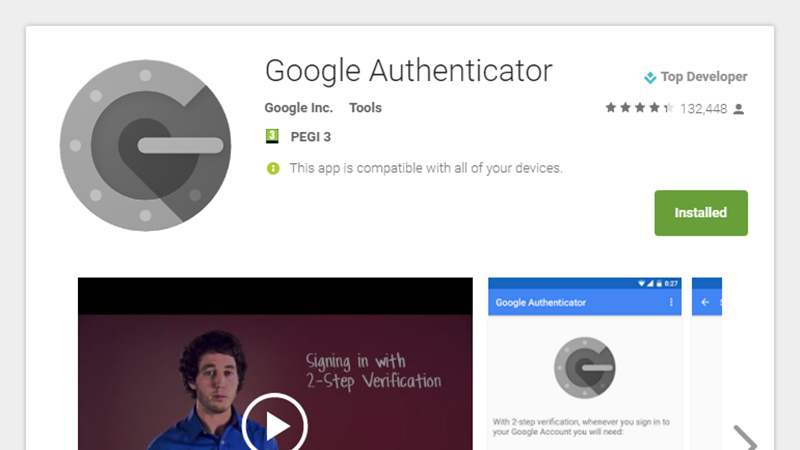This screenshot has height=450, width=800.
Task: Open the Tools category link
Action: pyautogui.click(x=365, y=108)
